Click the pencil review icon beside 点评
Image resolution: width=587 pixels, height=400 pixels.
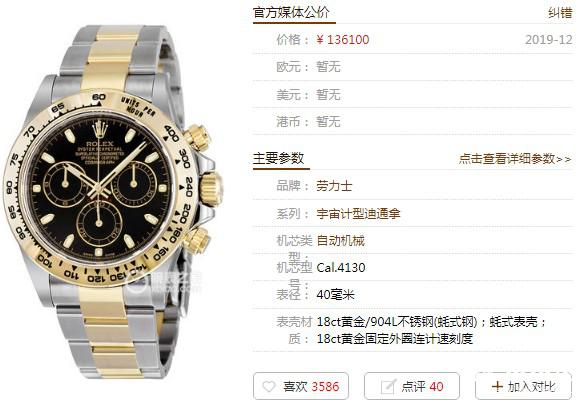click(x=388, y=386)
